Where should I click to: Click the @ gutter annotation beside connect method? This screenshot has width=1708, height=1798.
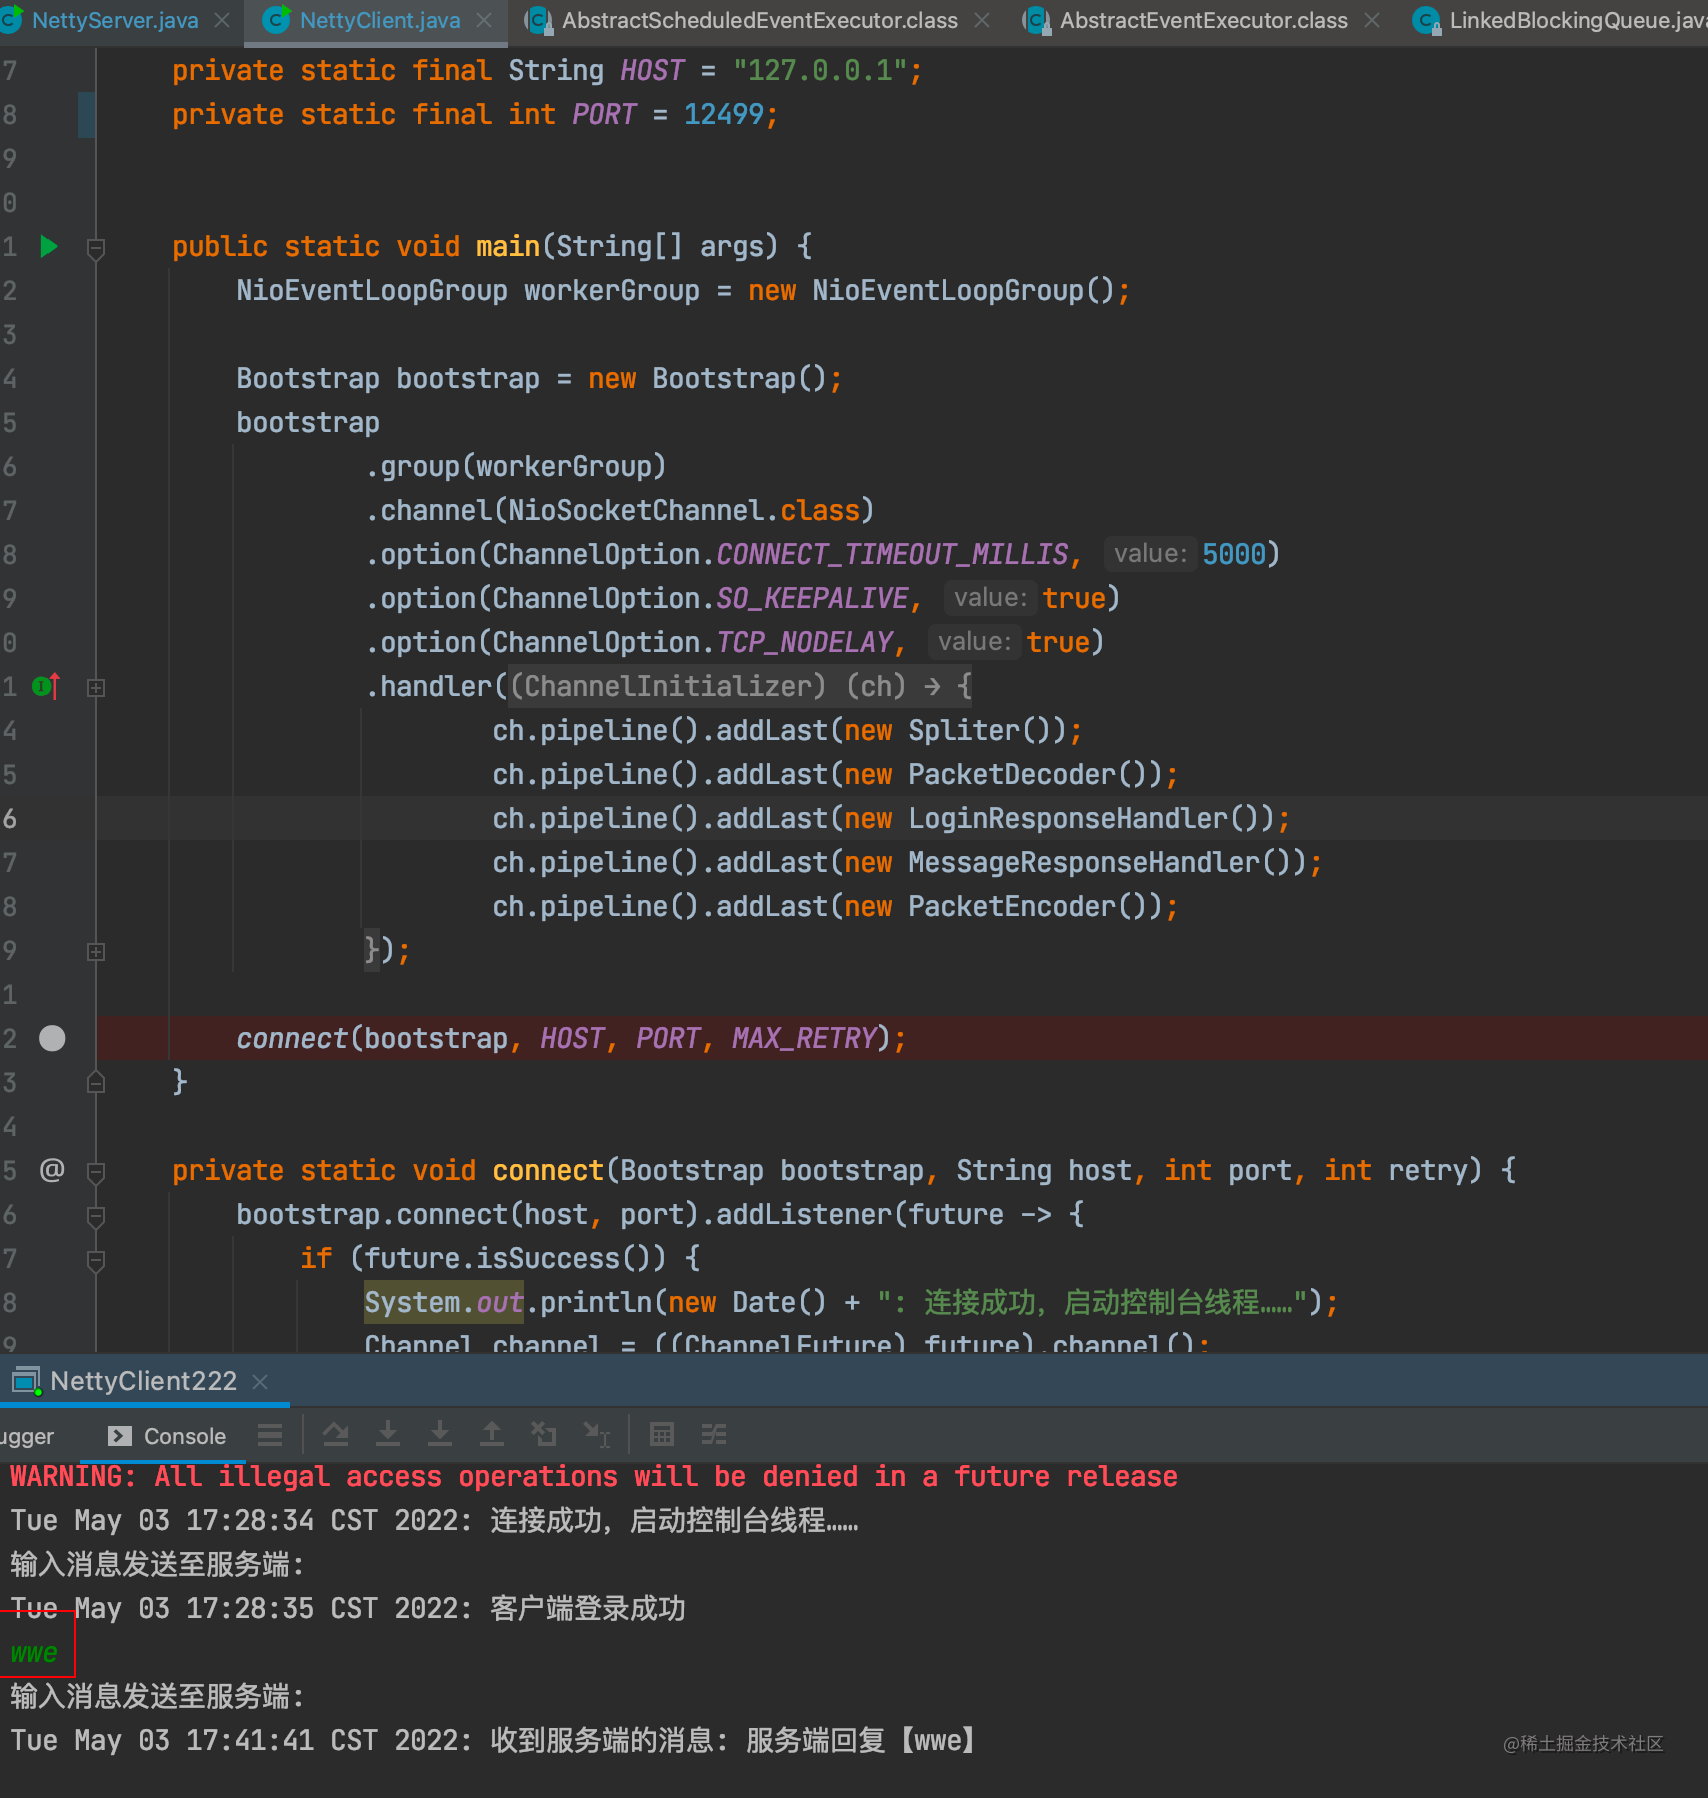pyautogui.click(x=52, y=1169)
